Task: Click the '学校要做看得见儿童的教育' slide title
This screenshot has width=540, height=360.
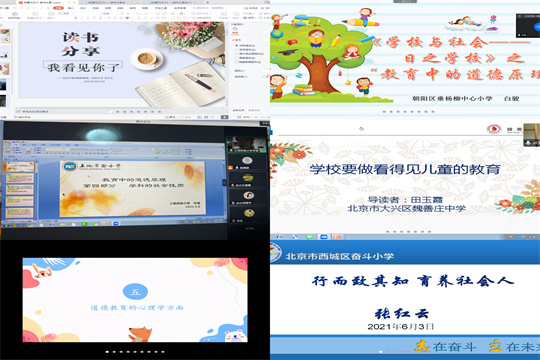Action: [x=405, y=169]
